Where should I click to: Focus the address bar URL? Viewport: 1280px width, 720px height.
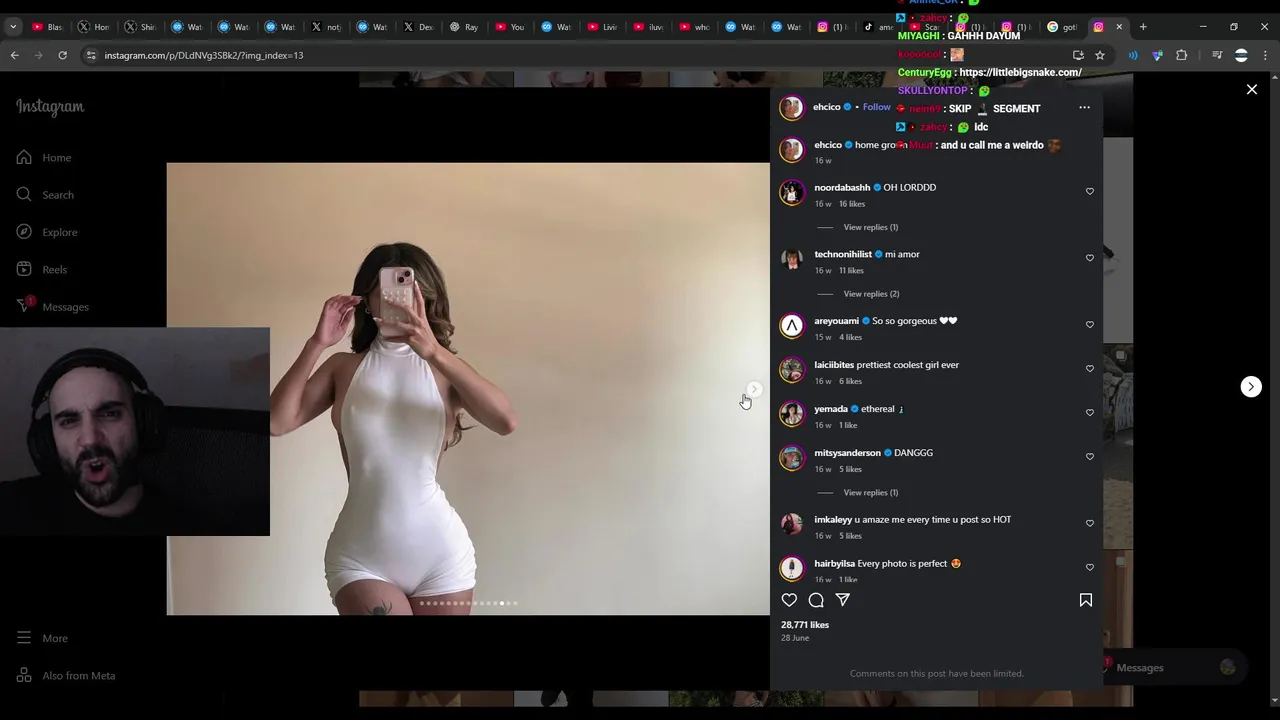tap(203, 55)
